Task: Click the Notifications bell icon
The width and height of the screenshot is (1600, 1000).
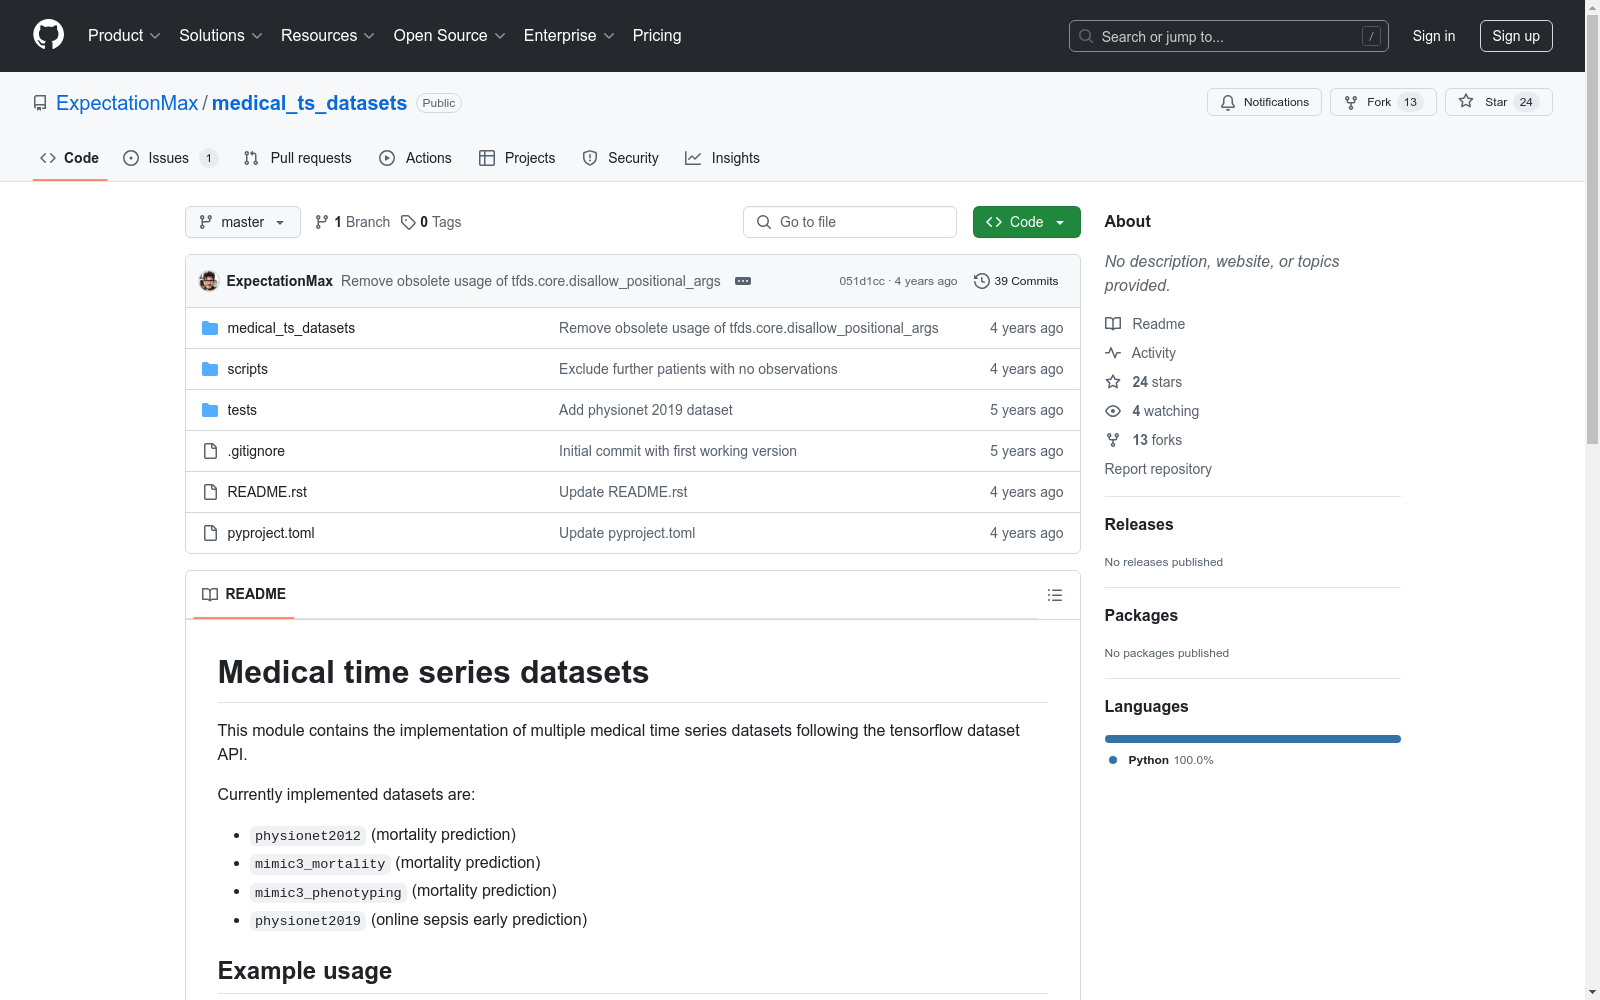Action: coord(1228,102)
